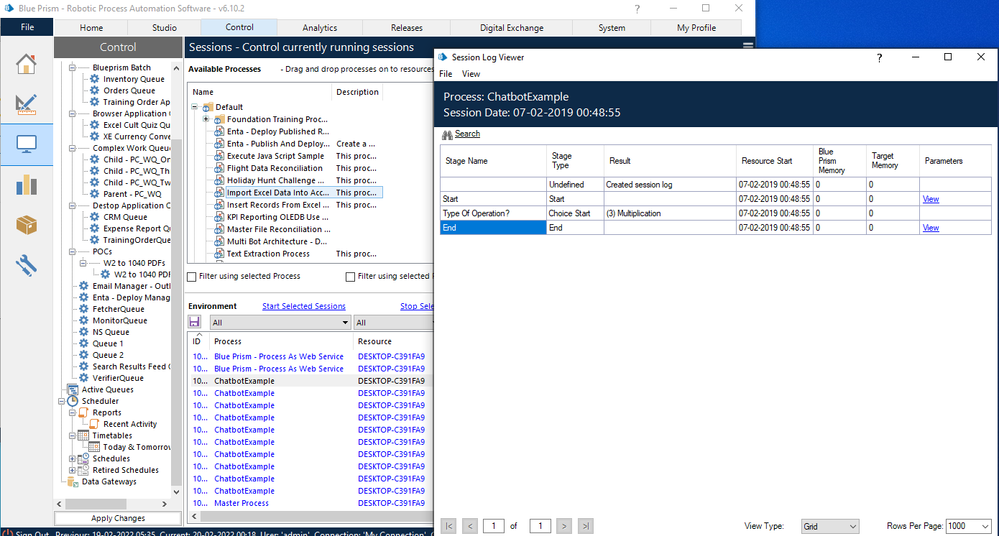Click gear icon of CRM Queue
Screen dimensions: 999x536
(x=94, y=217)
